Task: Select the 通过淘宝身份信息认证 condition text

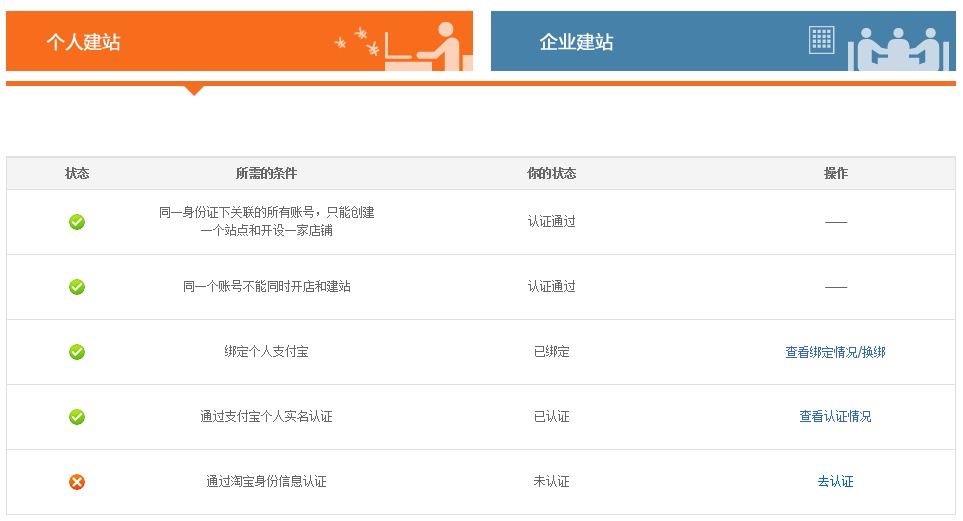Action: pos(266,482)
